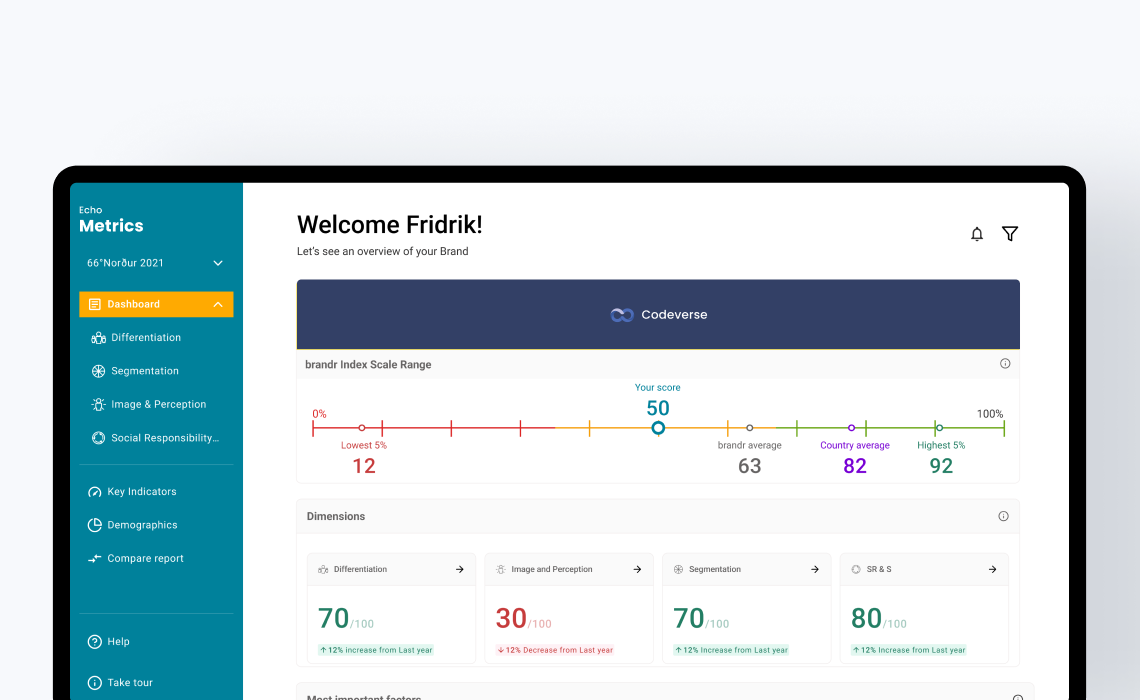
Task: Open the filter funnel icon
Action: (1010, 234)
